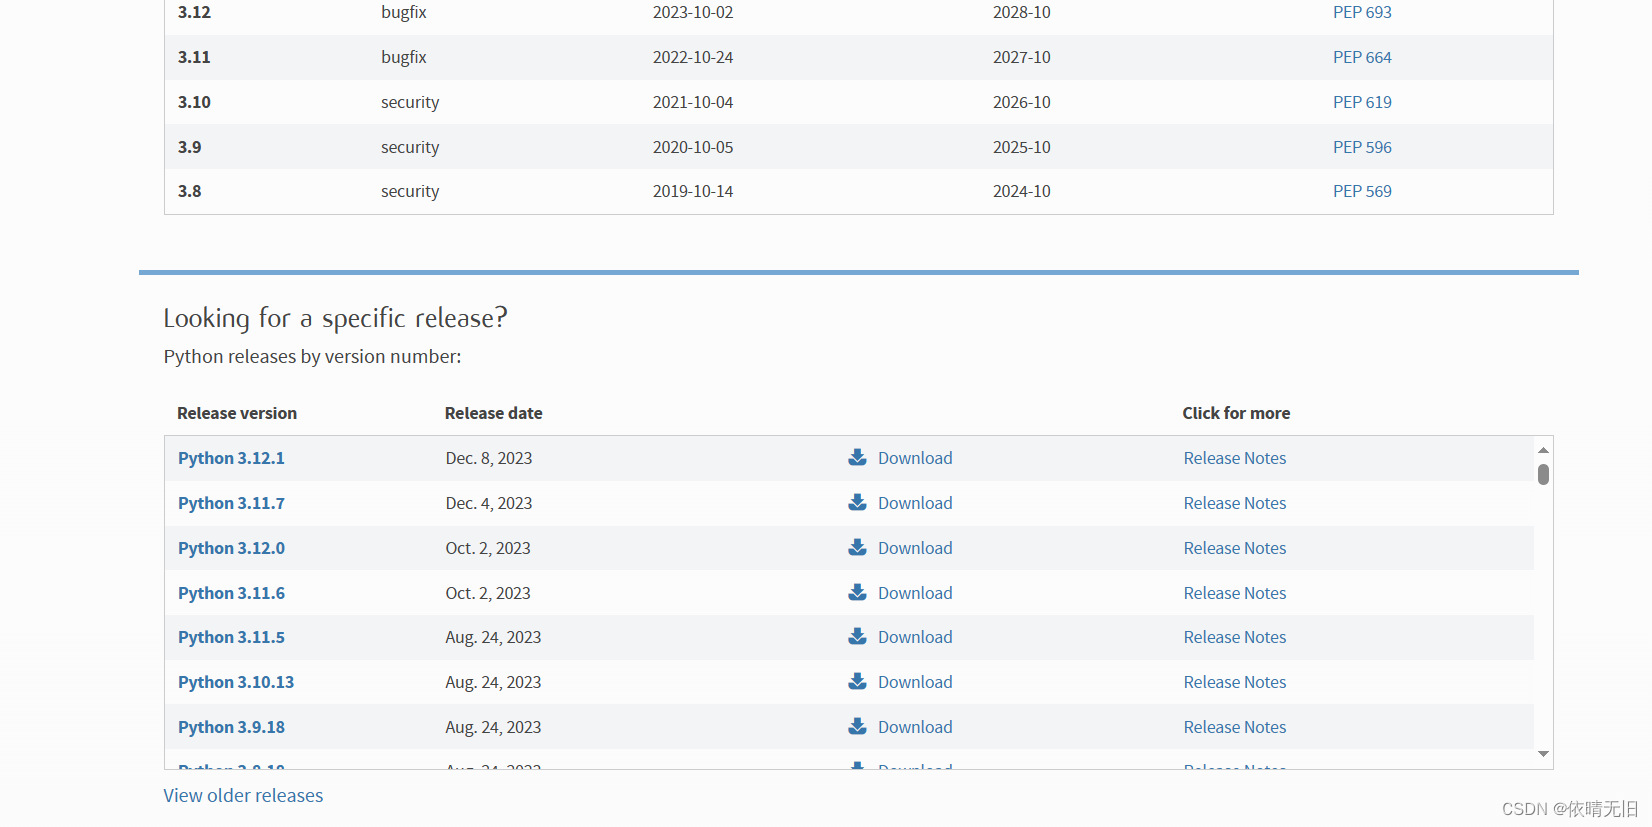Select the 2022-10-24 first release date
This screenshot has width=1652, height=827.
coord(693,57)
